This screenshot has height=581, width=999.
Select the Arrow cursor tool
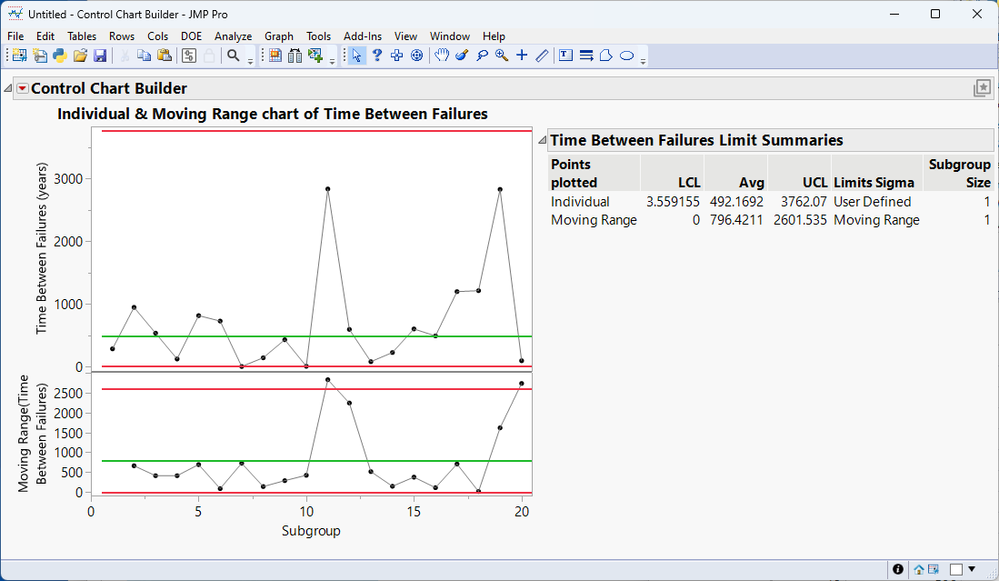(357, 55)
